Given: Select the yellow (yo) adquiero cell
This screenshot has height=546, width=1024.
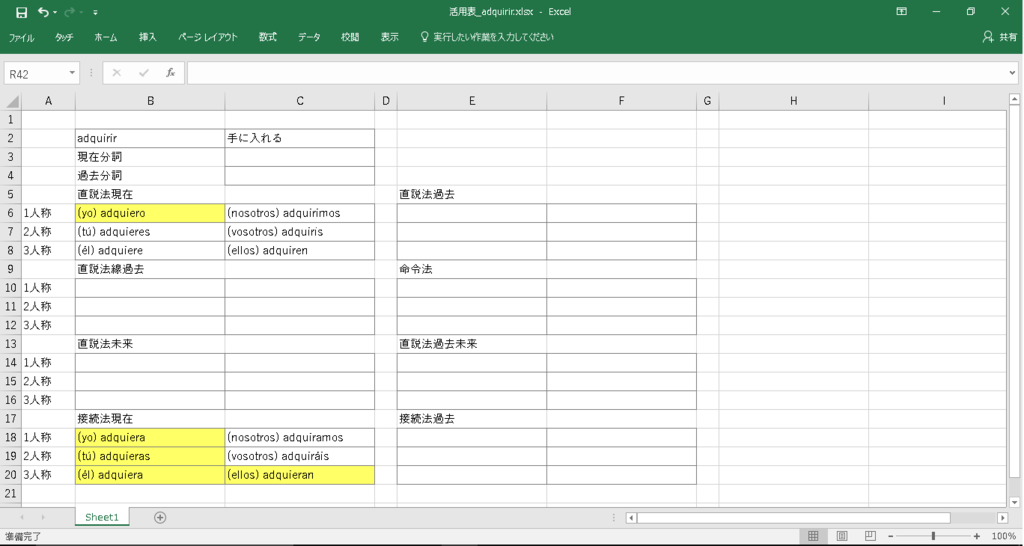Looking at the screenshot, I should point(150,214).
